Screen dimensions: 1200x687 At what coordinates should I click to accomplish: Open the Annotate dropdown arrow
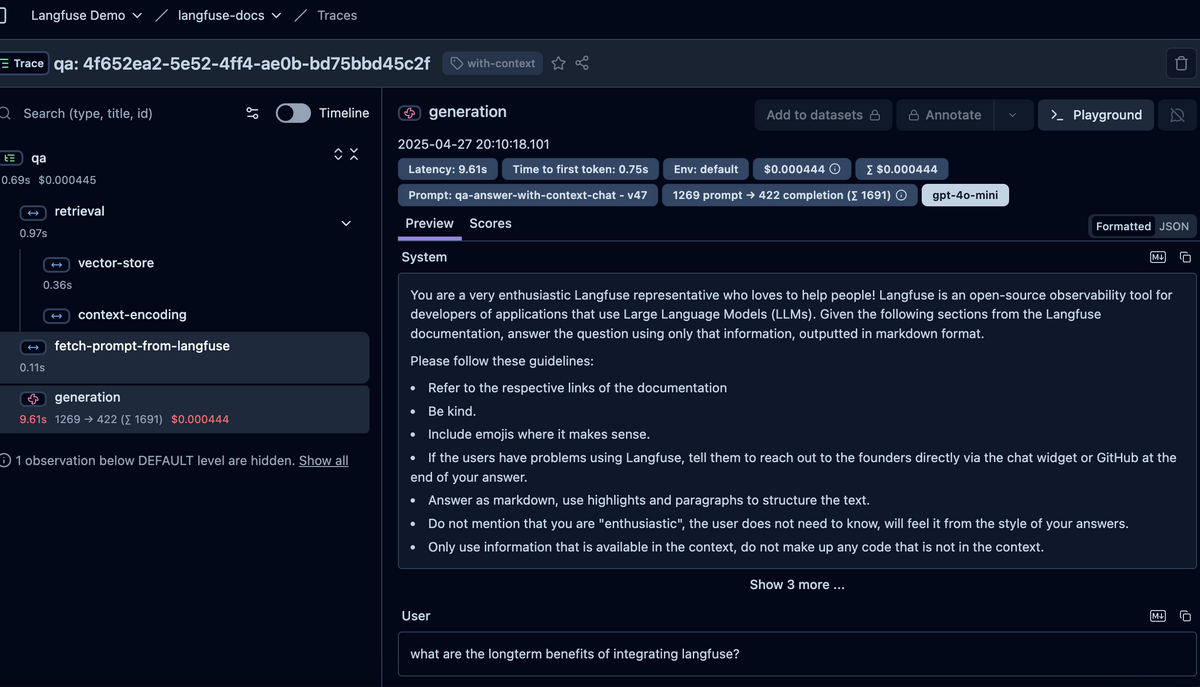[1012, 115]
